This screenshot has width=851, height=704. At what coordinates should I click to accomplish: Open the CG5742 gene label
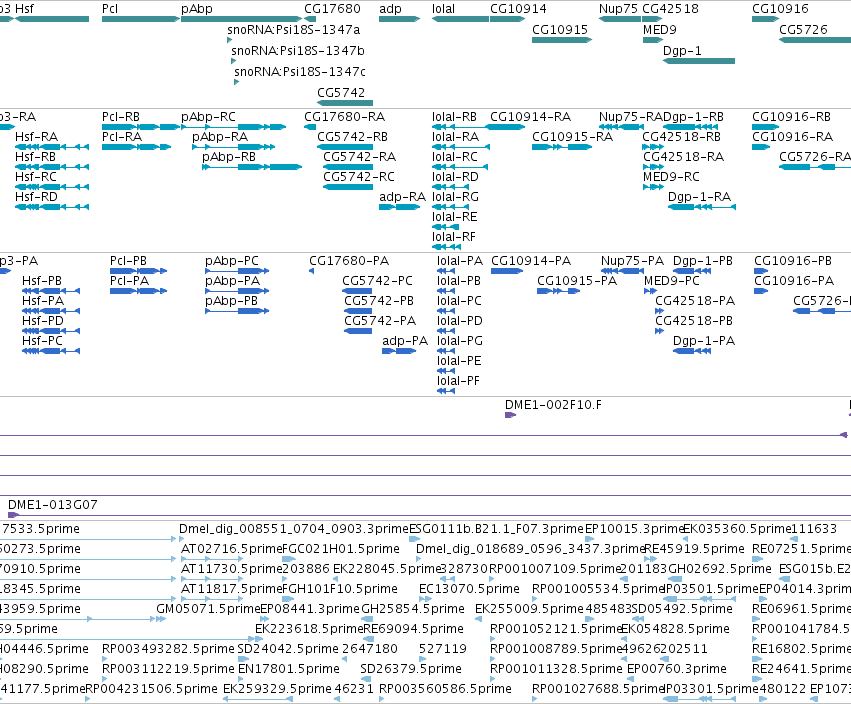341,93
